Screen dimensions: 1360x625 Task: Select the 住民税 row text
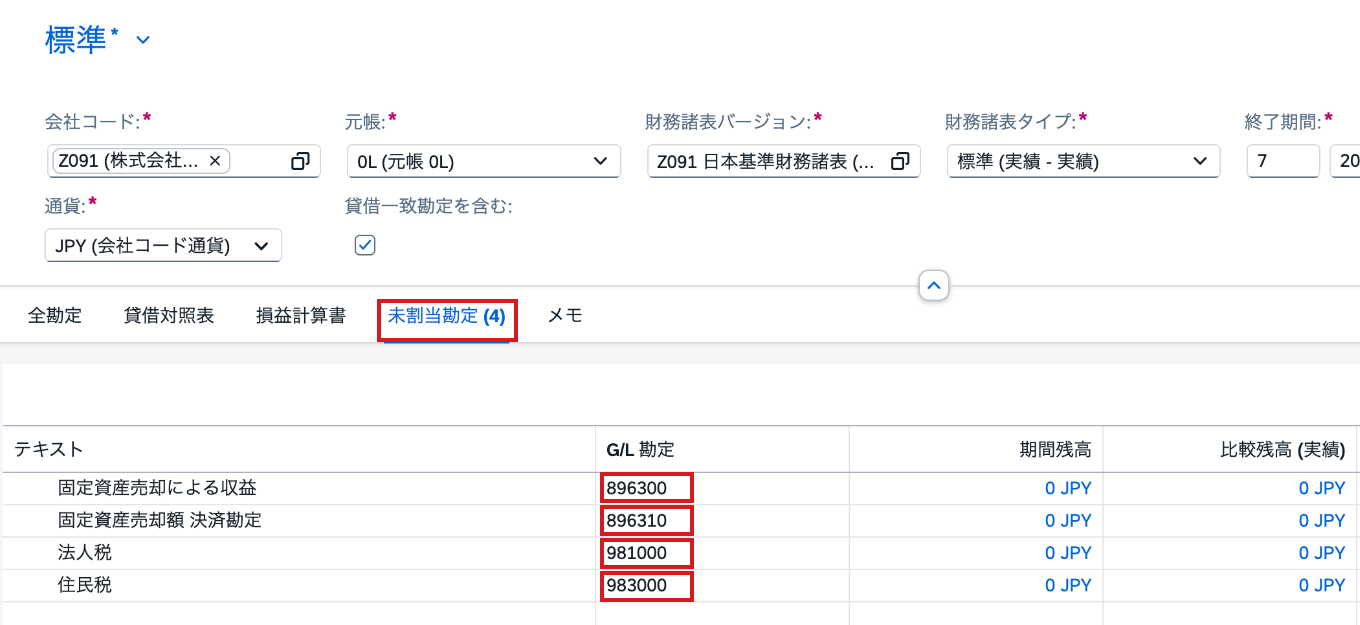point(85,584)
